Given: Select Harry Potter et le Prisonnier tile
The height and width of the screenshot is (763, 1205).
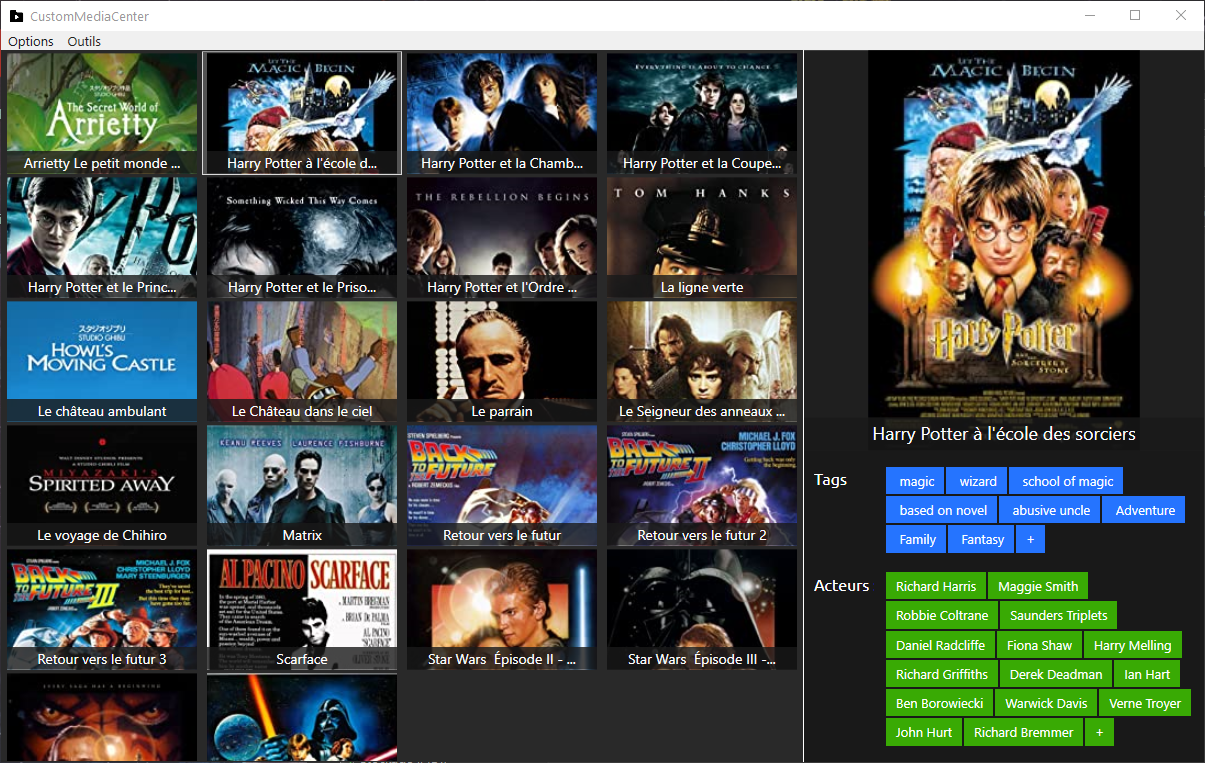Looking at the screenshot, I should pyautogui.click(x=302, y=237).
